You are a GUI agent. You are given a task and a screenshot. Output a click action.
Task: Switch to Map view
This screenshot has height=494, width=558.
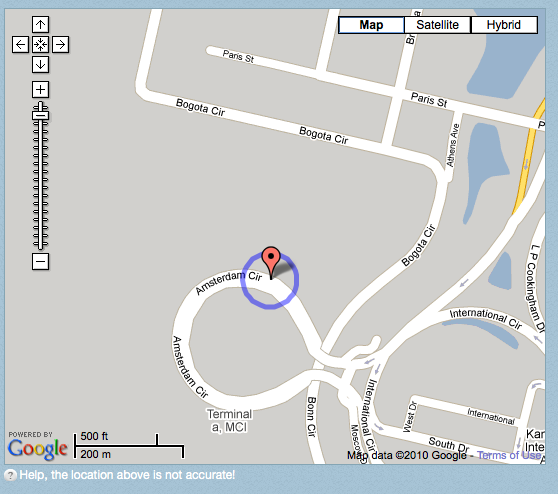click(x=371, y=25)
